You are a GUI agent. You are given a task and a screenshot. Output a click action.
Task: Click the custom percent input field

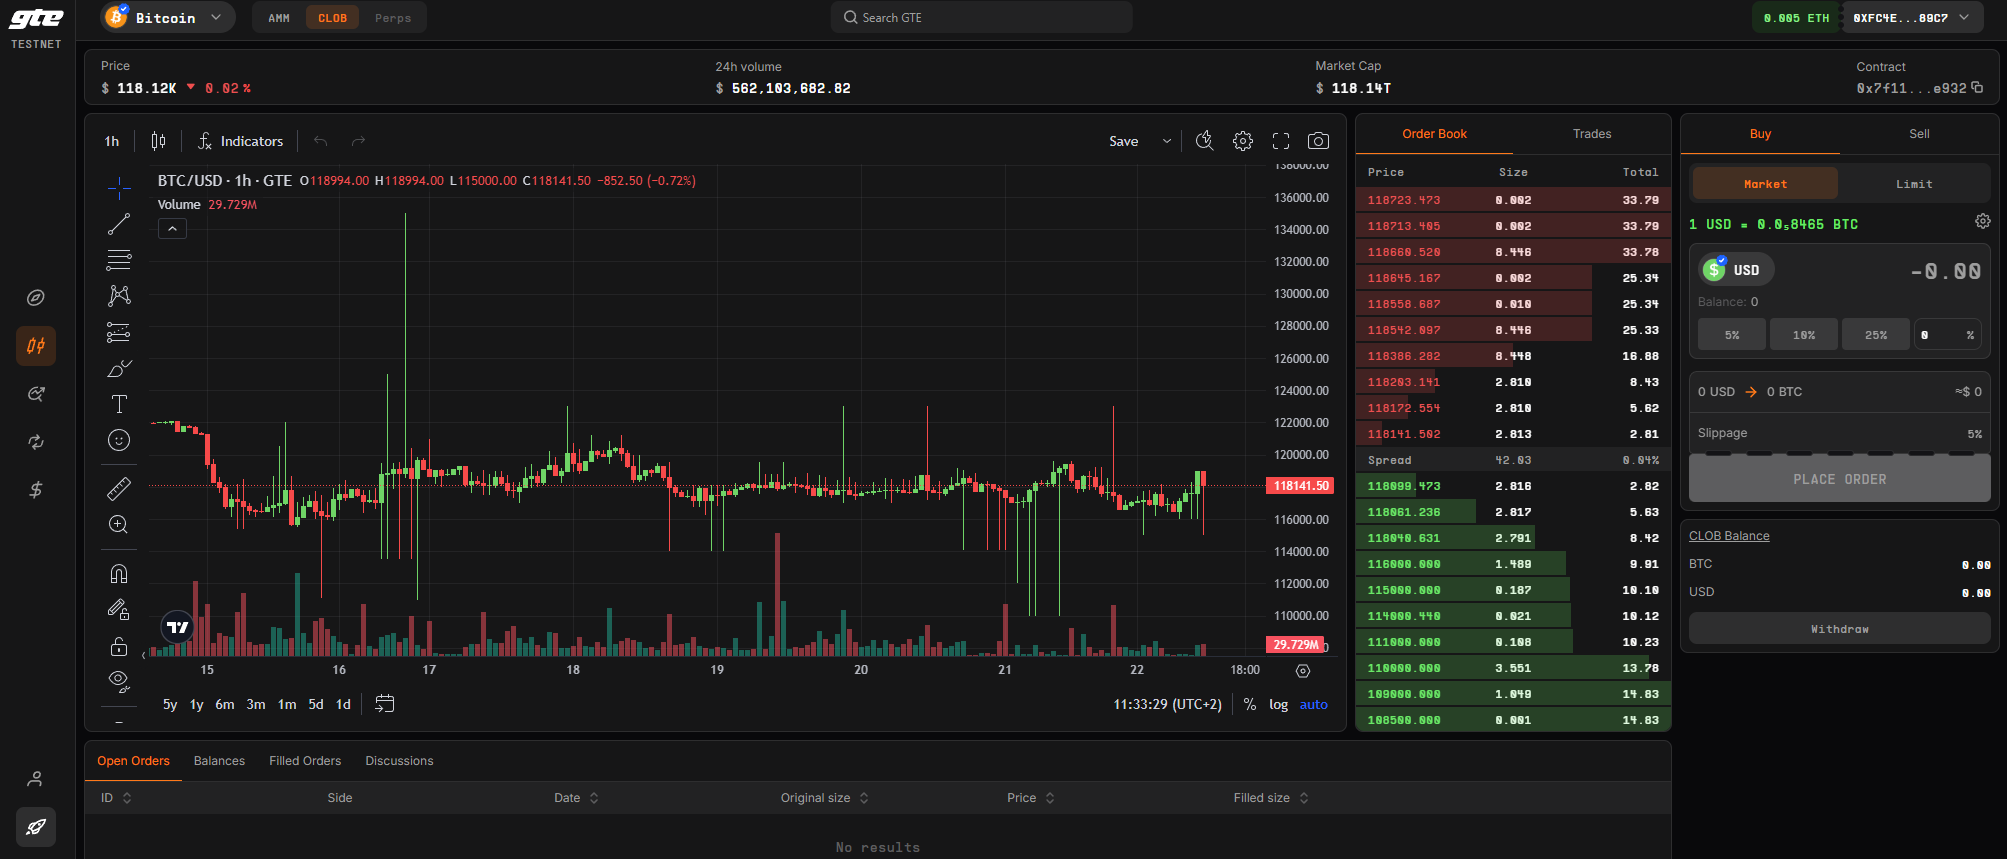[x=1947, y=335]
